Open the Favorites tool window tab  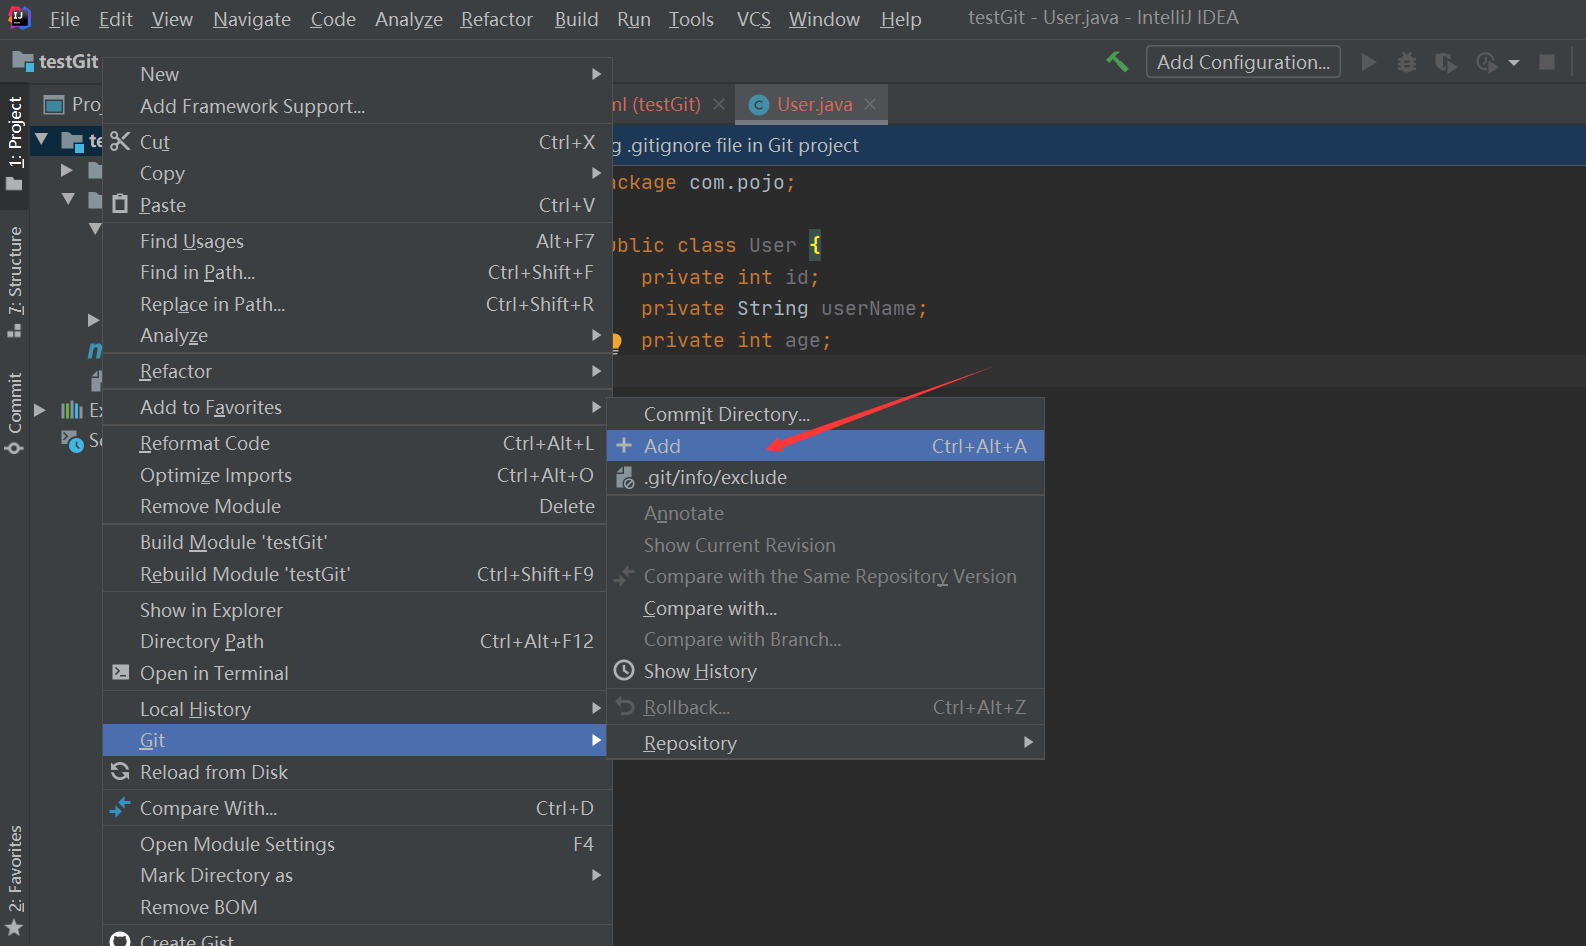pos(15,880)
